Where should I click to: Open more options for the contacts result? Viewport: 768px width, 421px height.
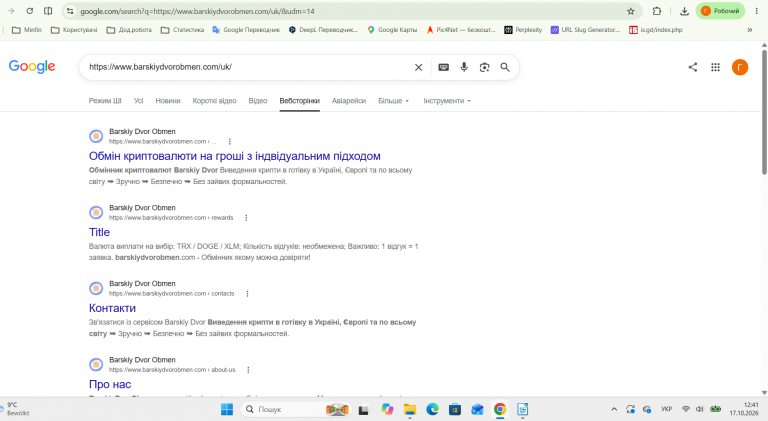click(247, 294)
